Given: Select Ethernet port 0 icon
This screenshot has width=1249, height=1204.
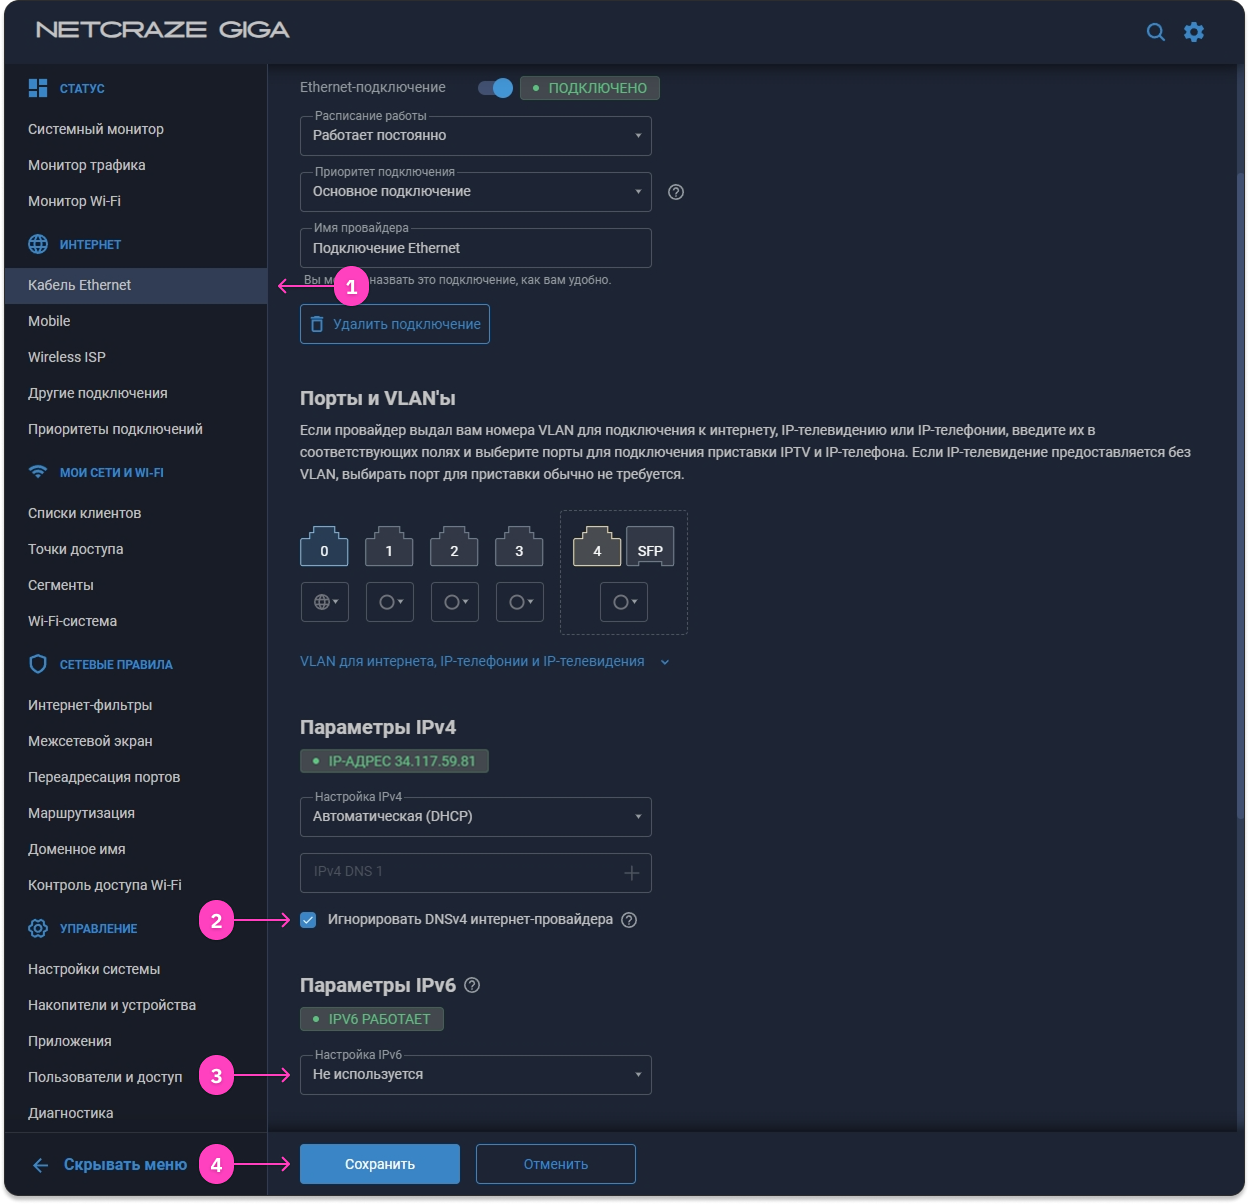Looking at the screenshot, I should [x=324, y=547].
